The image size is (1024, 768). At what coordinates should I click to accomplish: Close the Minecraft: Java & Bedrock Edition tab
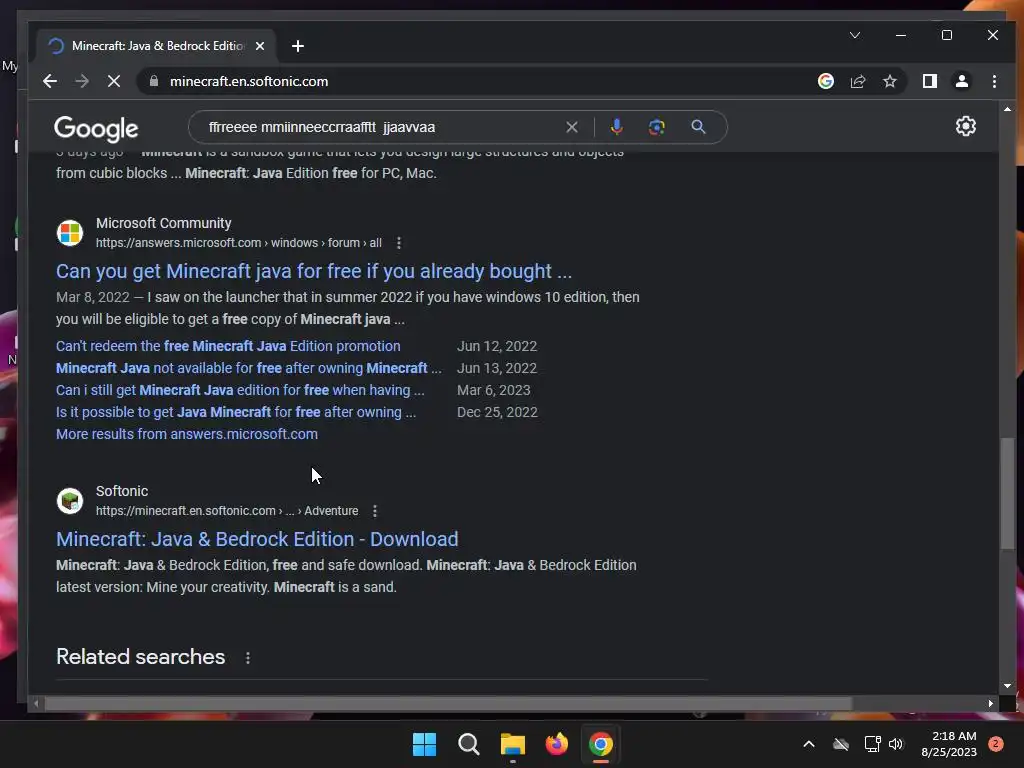260,46
